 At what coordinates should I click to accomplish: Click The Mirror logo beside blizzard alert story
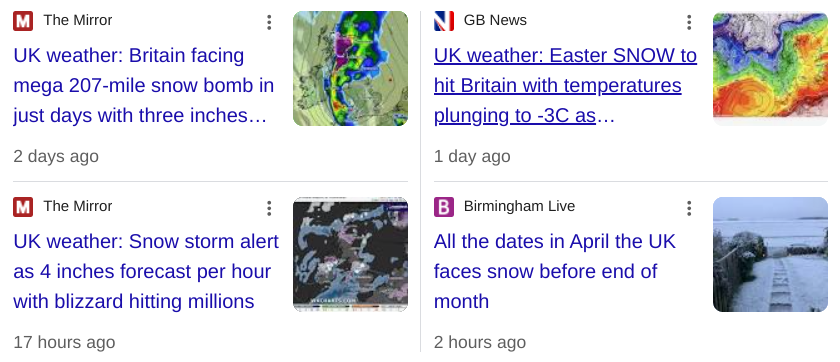tap(23, 207)
